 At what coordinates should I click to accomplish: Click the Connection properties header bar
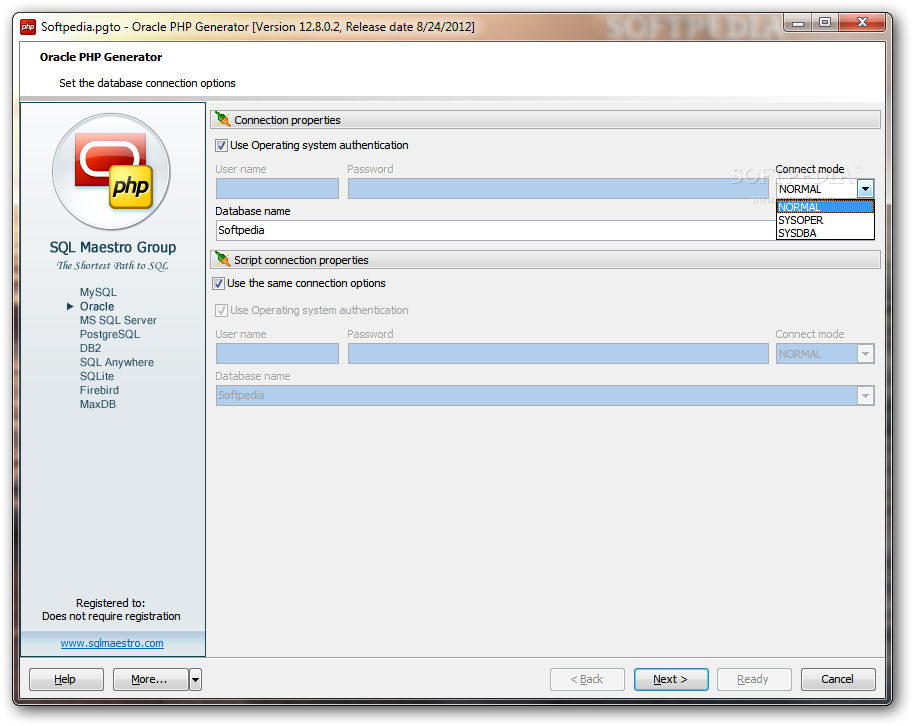point(545,119)
